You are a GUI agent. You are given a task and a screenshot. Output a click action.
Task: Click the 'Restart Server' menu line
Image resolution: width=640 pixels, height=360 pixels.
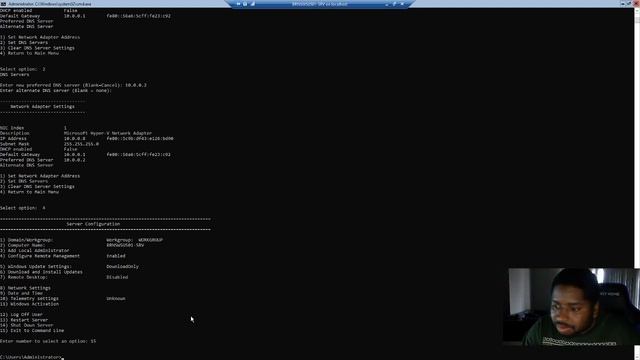pos(24,320)
